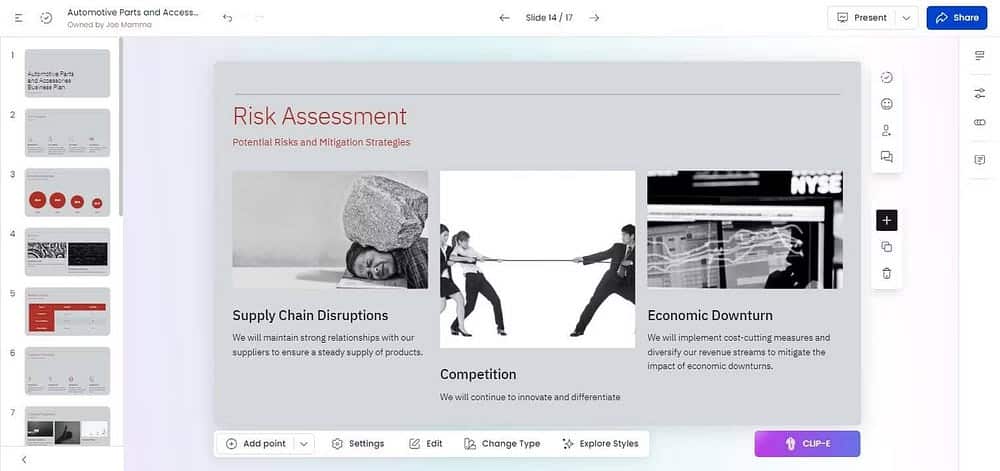Select Change Type in toolbar
This screenshot has width=1000, height=471.
click(x=501, y=444)
